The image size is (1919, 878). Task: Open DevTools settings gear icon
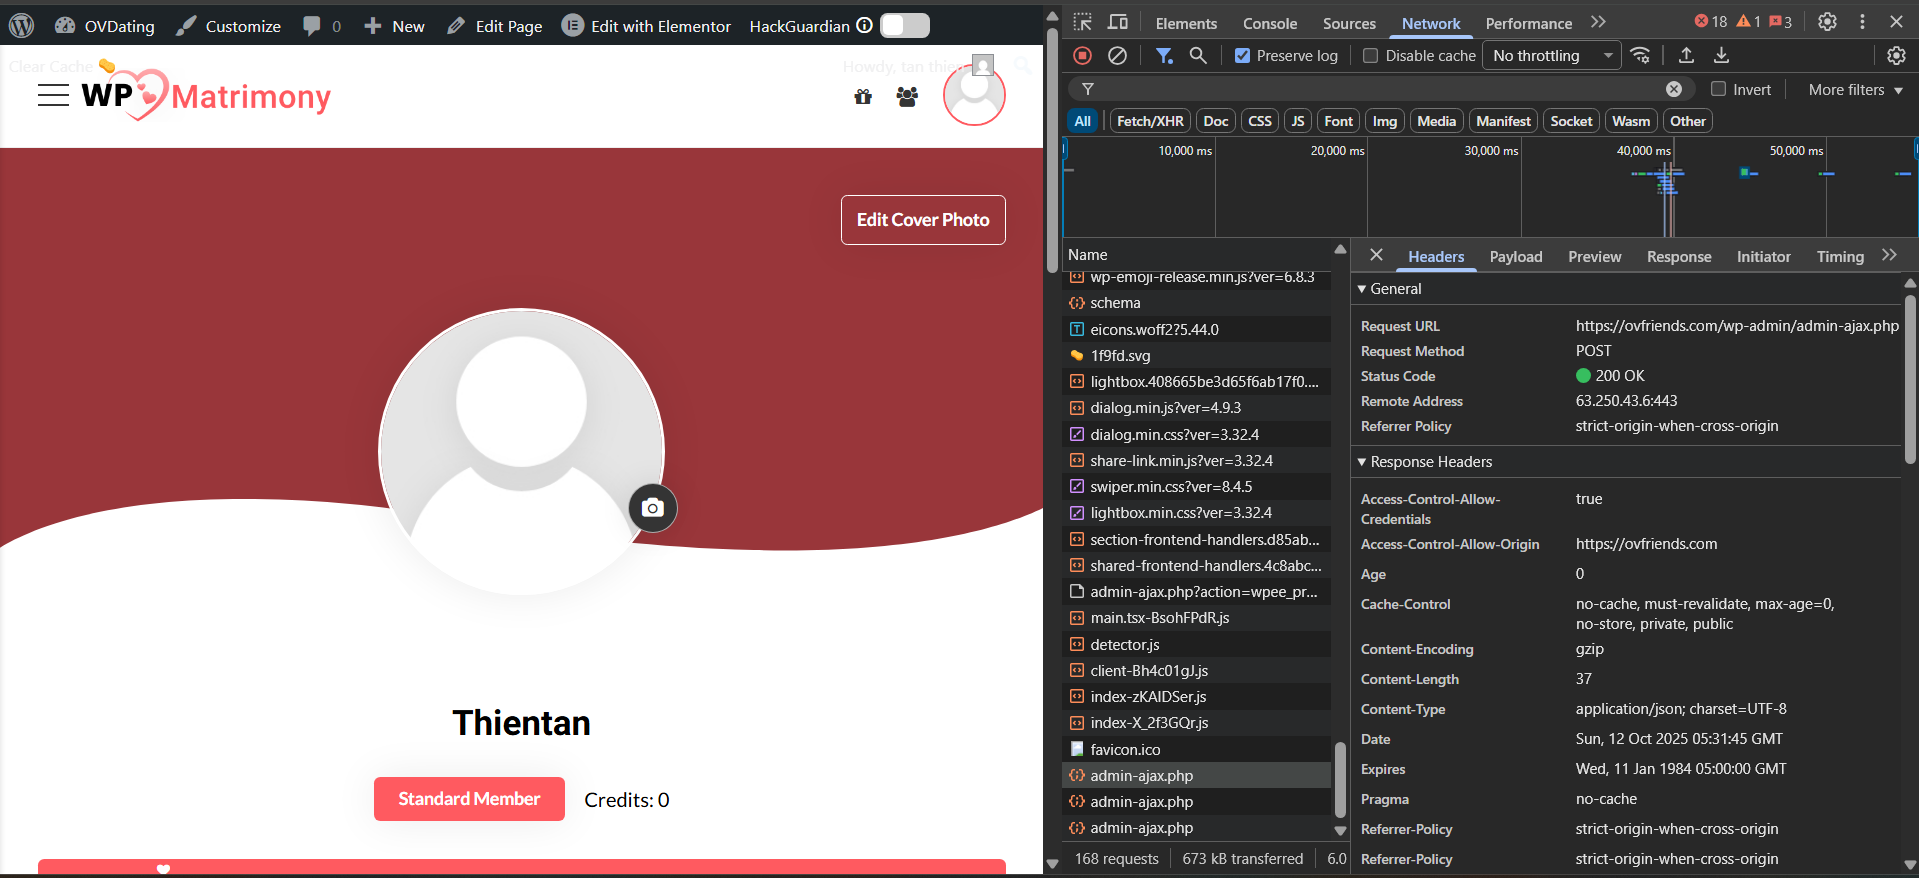[x=1827, y=22]
